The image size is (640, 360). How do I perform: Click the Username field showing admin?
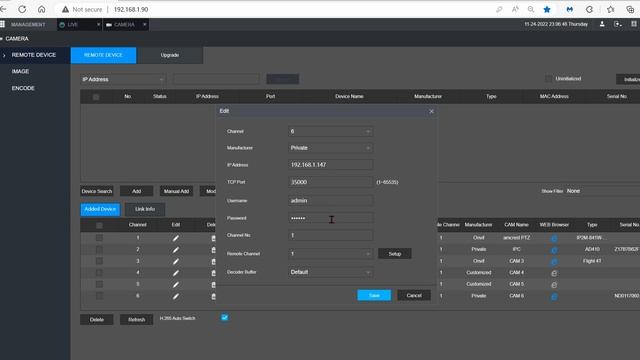330,201
